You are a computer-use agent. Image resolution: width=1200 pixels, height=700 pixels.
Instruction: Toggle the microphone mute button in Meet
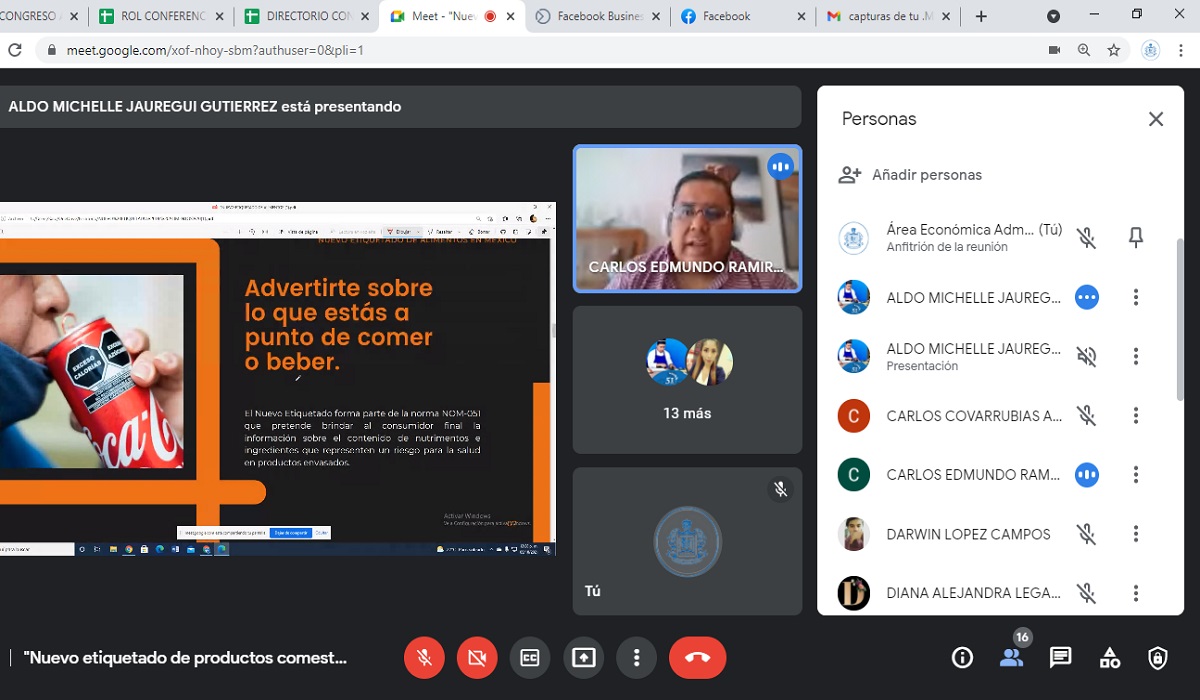[x=425, y=658]
